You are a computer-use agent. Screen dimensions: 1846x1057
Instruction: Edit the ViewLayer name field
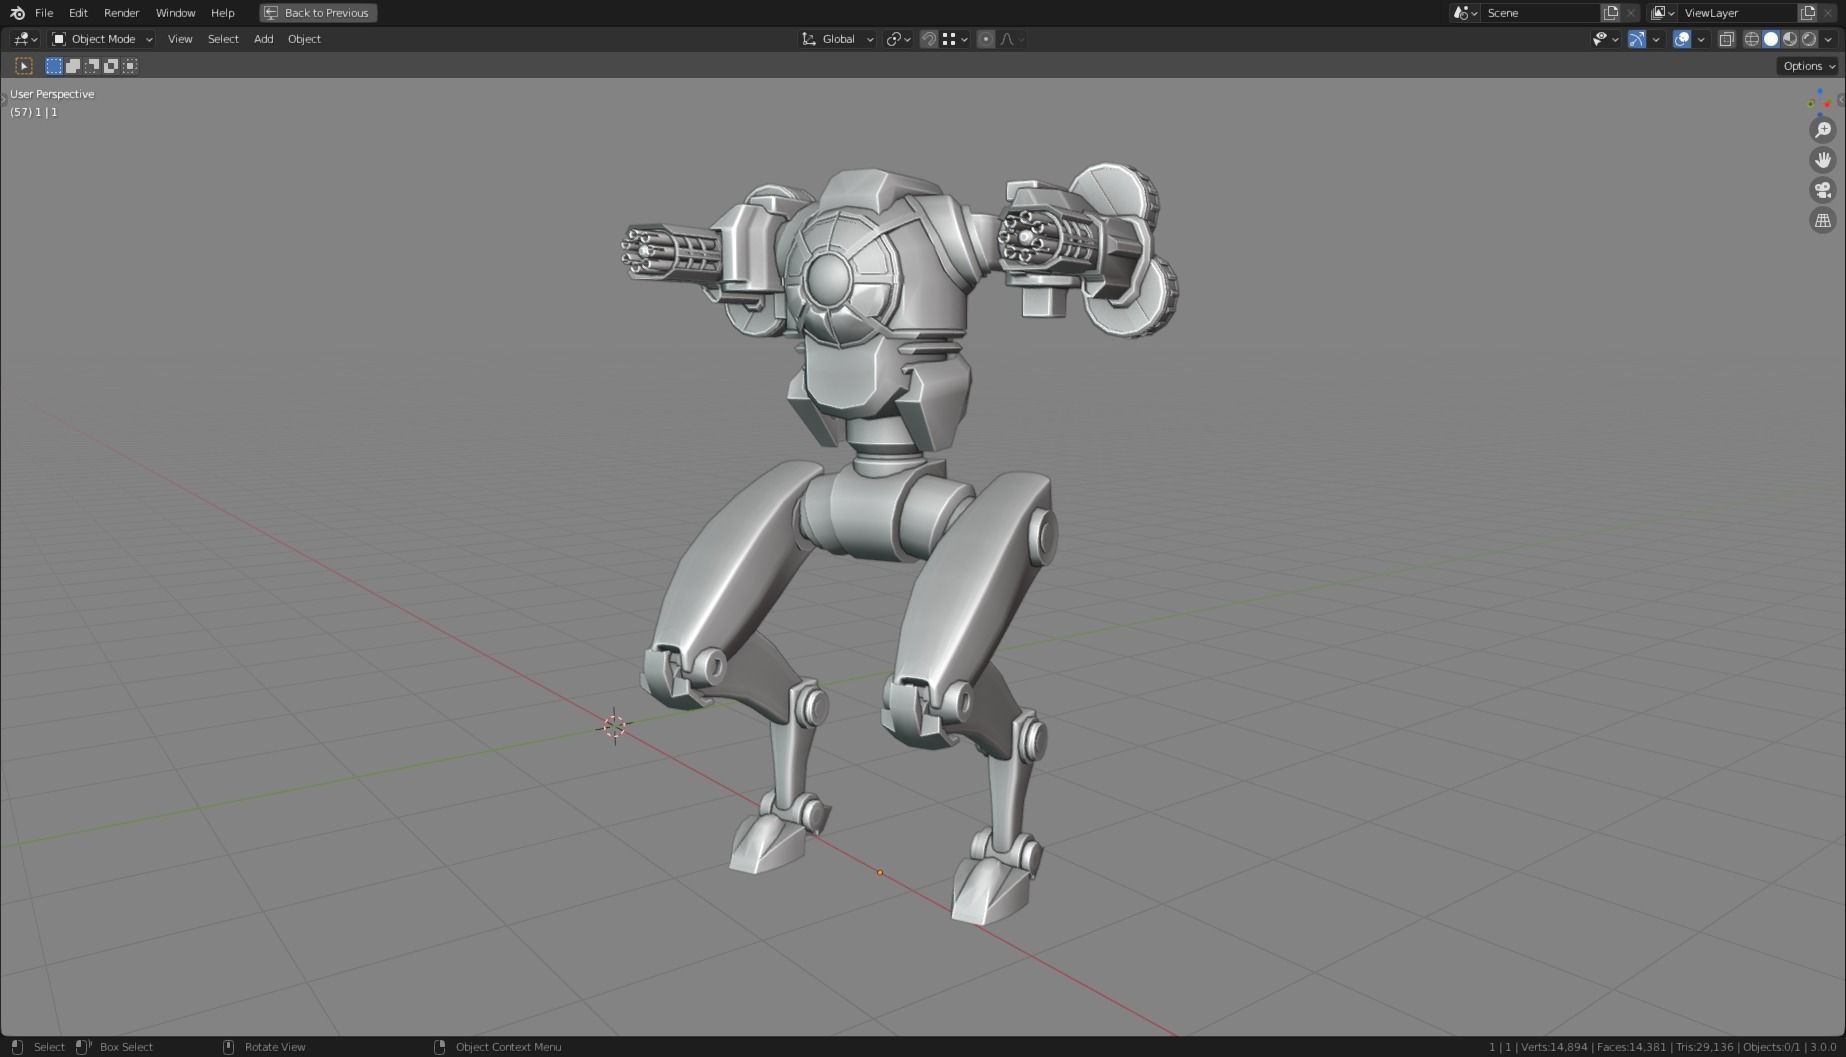1738,13
